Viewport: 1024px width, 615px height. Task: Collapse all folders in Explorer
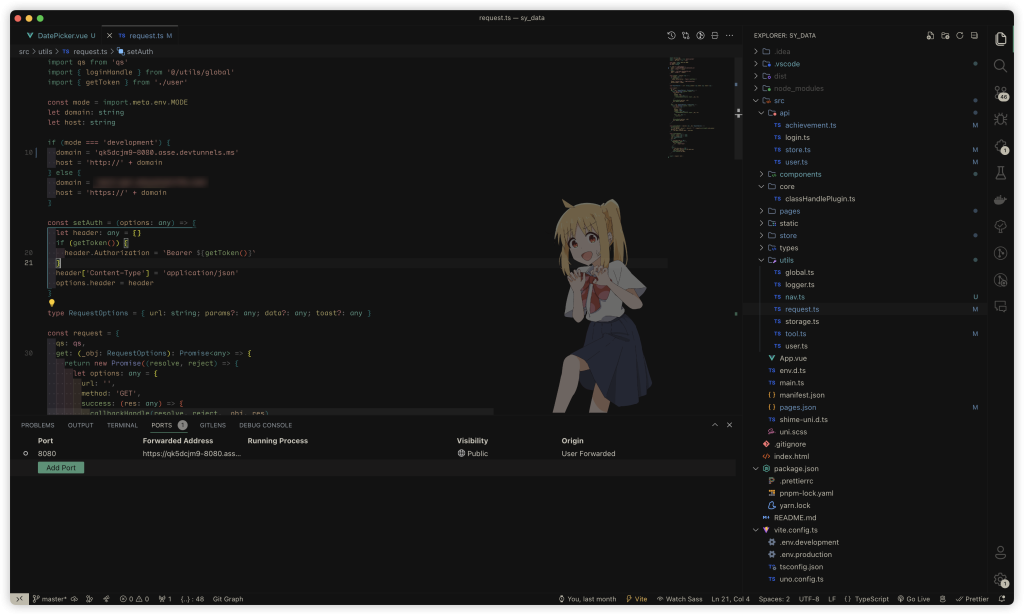tap(975, 35)
